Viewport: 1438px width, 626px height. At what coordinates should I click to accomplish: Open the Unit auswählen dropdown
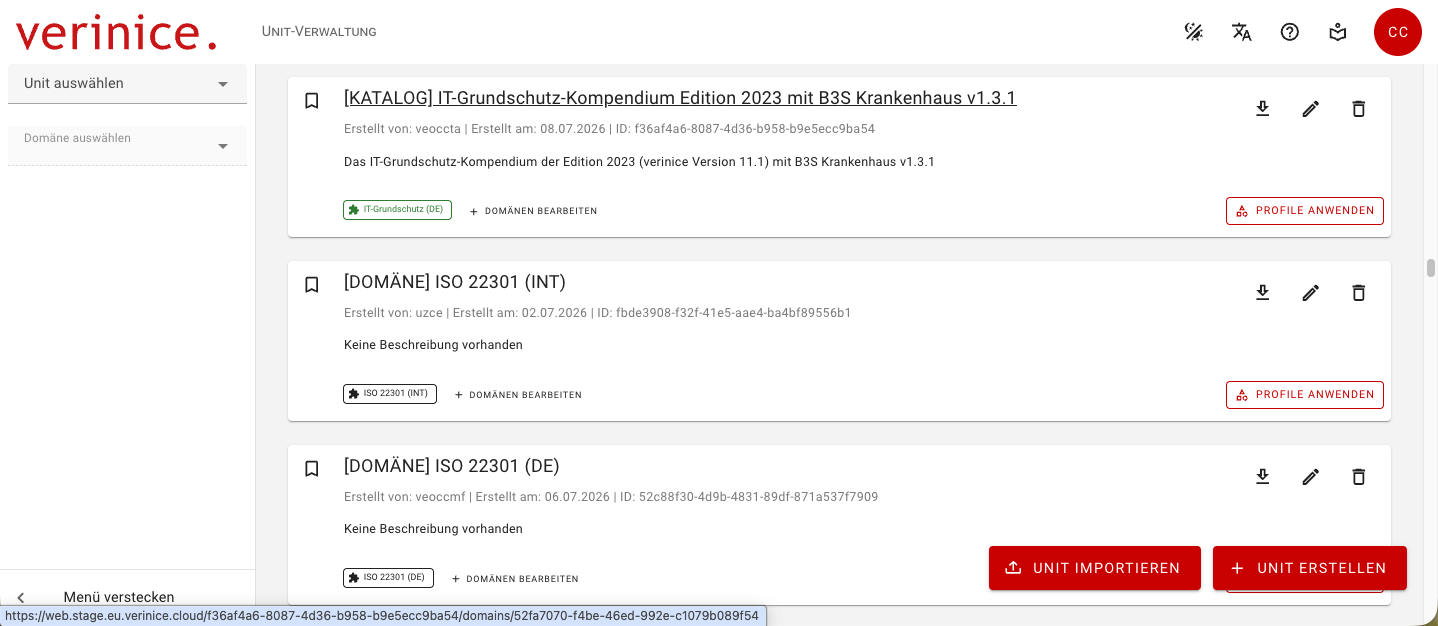[x=127, y=84]
